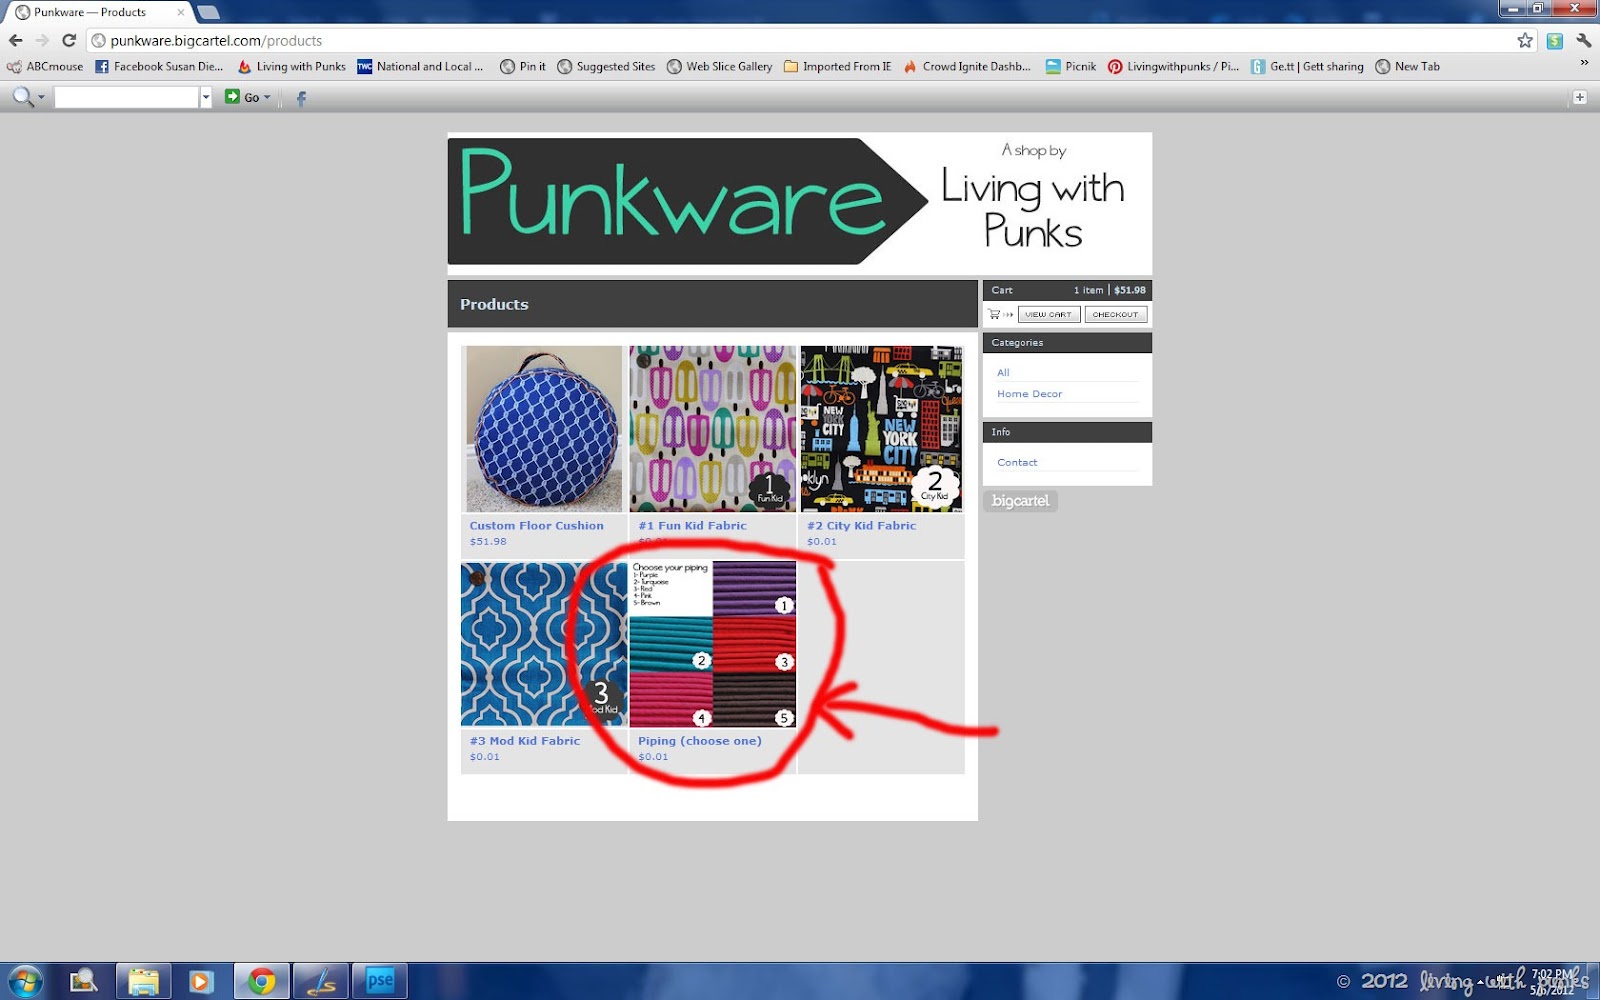Screen dimensions: 1600x1000
Task: Reload the page with refresh icon
Action: click(69, 40)
